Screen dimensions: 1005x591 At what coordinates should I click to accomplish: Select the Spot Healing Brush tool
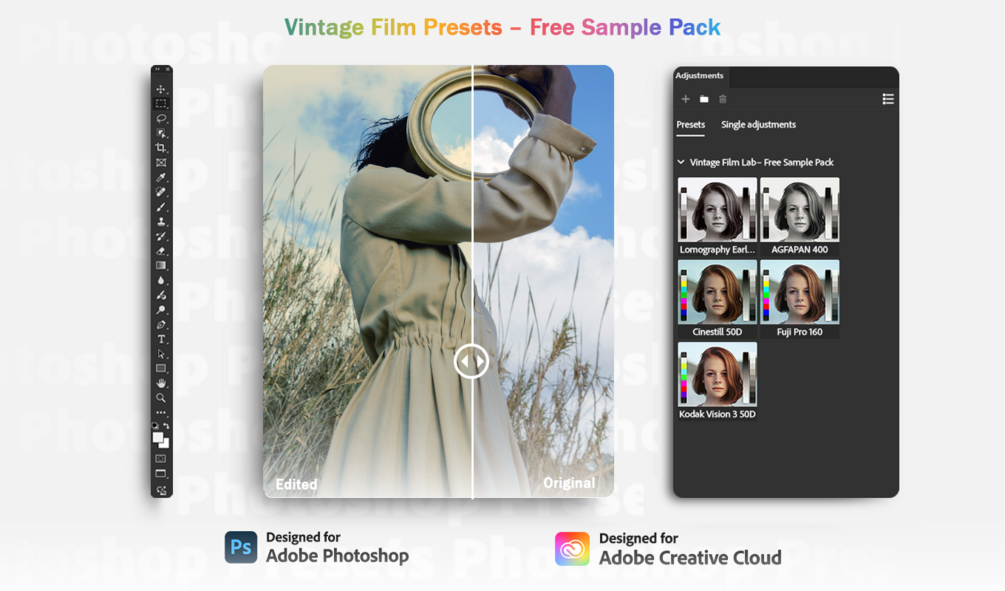(x=161, y=192)
